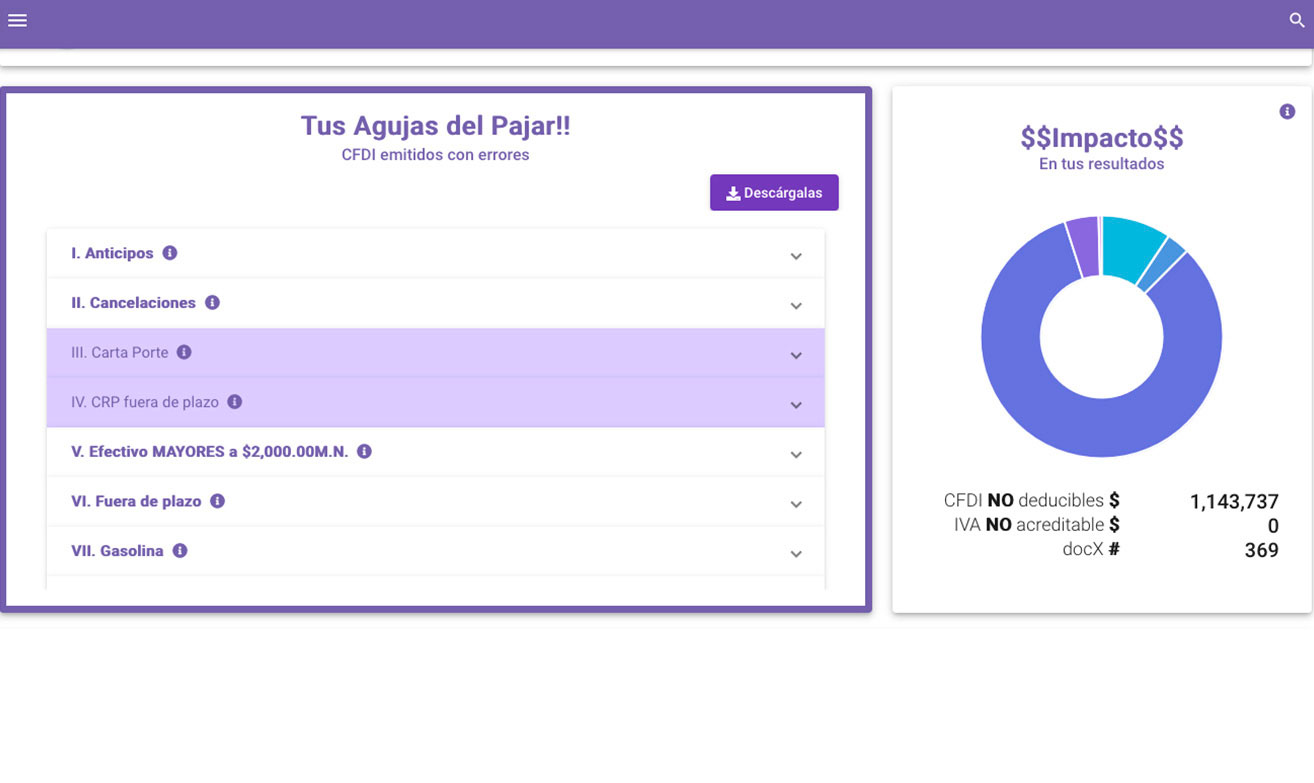Screen dimensions: 1314x783
Task: Expand the IV. CRP fuera de plazo chevron
Action: (796, 405)
